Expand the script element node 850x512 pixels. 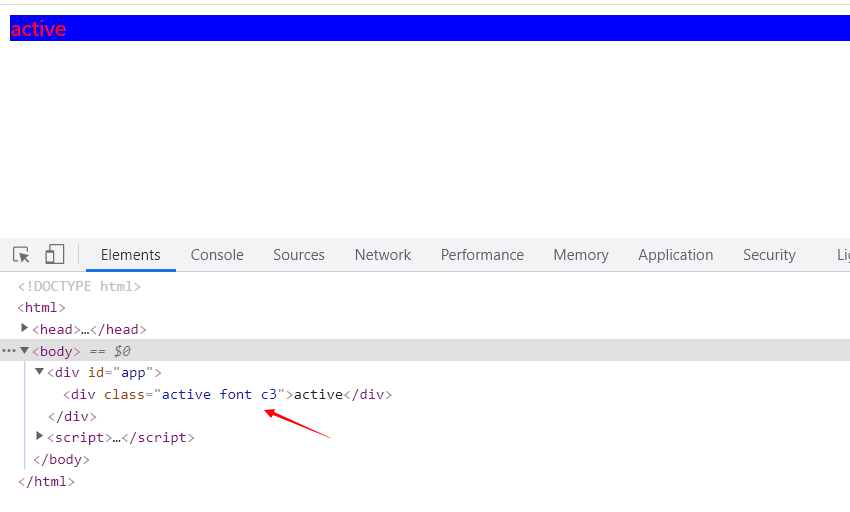tap(39, 436)
